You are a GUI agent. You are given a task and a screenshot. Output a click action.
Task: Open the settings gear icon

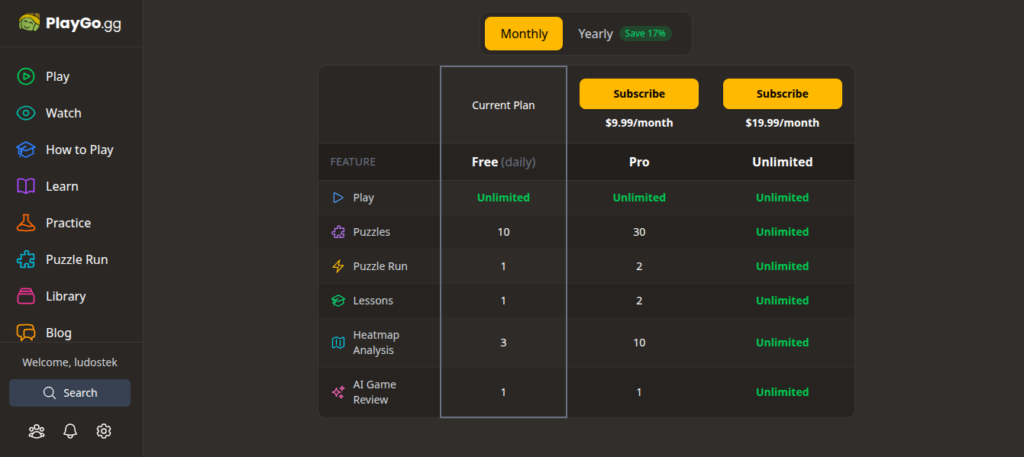(x=103, y=431)
